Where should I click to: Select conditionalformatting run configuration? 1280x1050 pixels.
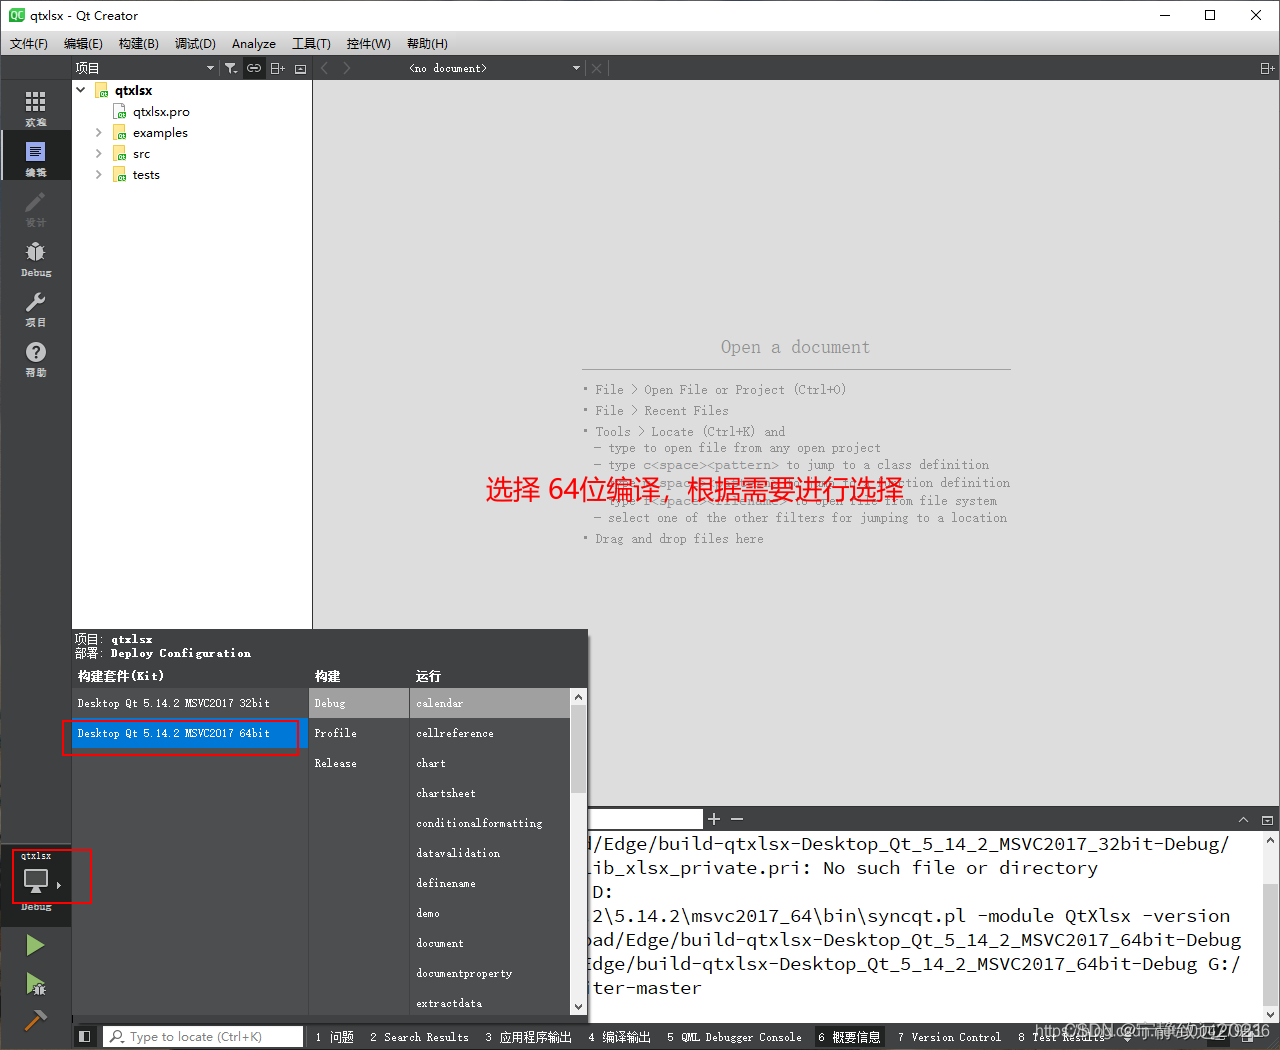coord(490,823)
